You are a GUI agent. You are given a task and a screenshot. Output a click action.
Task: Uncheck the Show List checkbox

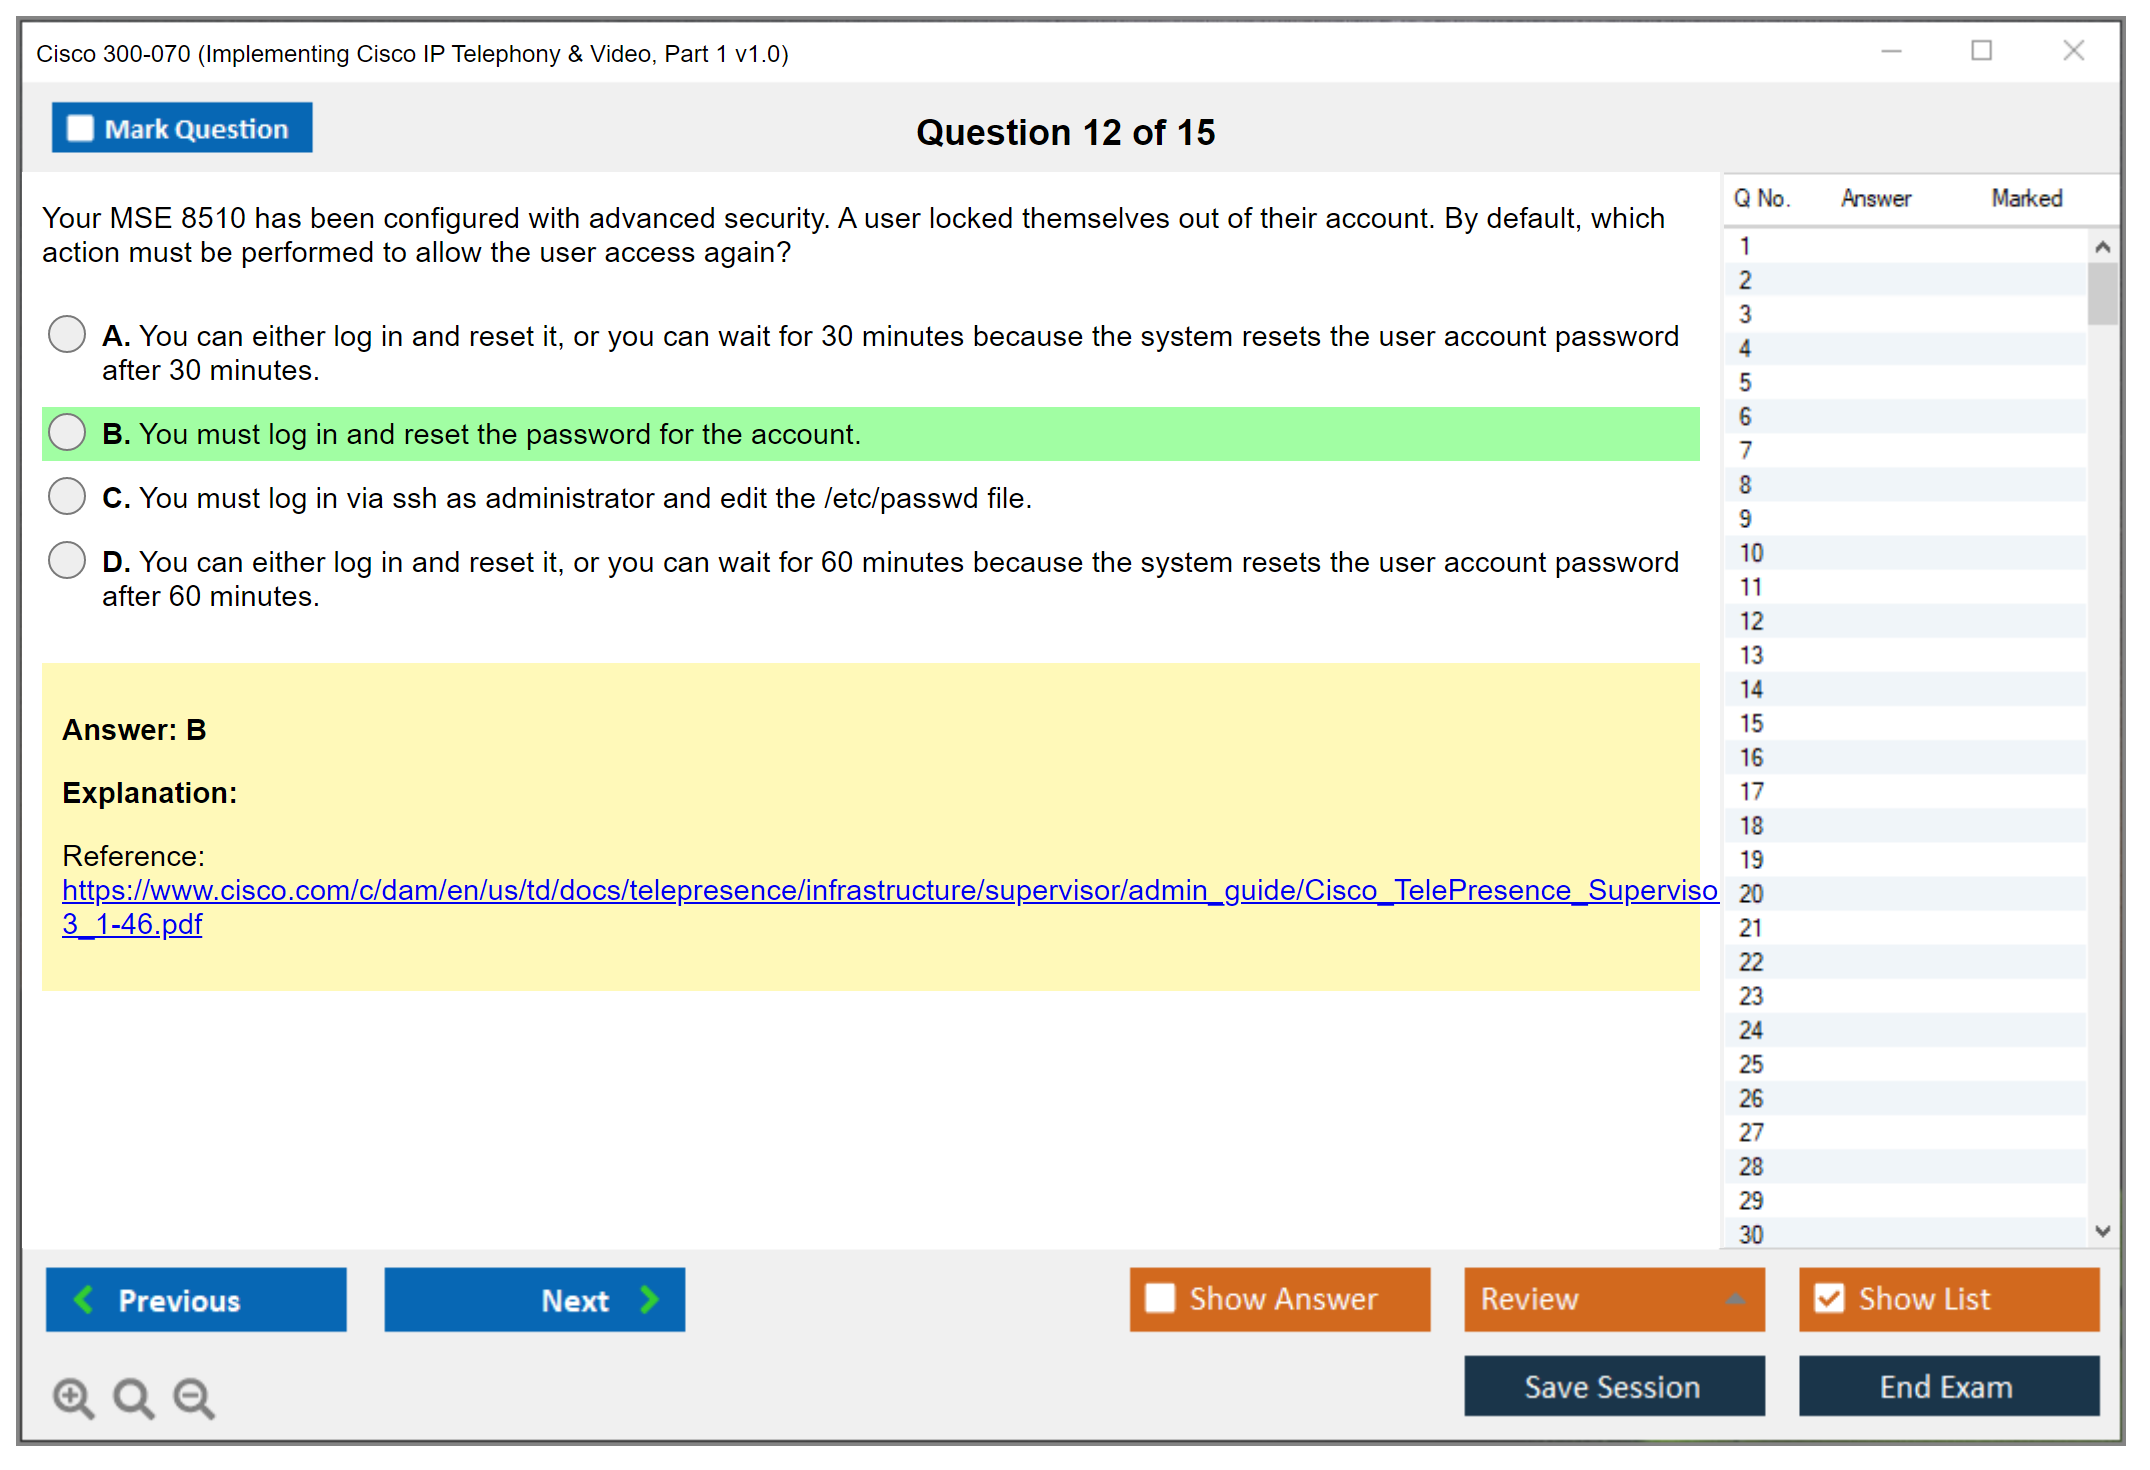[1829, 1298]
